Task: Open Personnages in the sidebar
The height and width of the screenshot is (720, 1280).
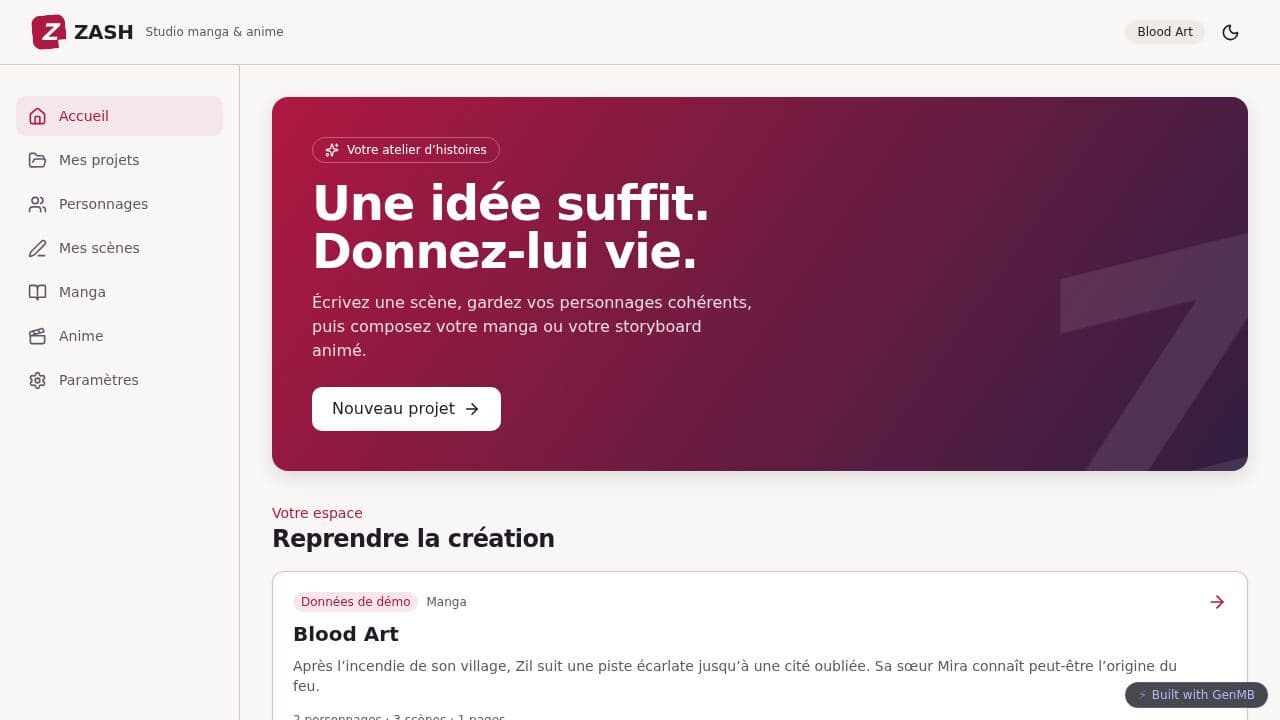Action: pos(119,204)
